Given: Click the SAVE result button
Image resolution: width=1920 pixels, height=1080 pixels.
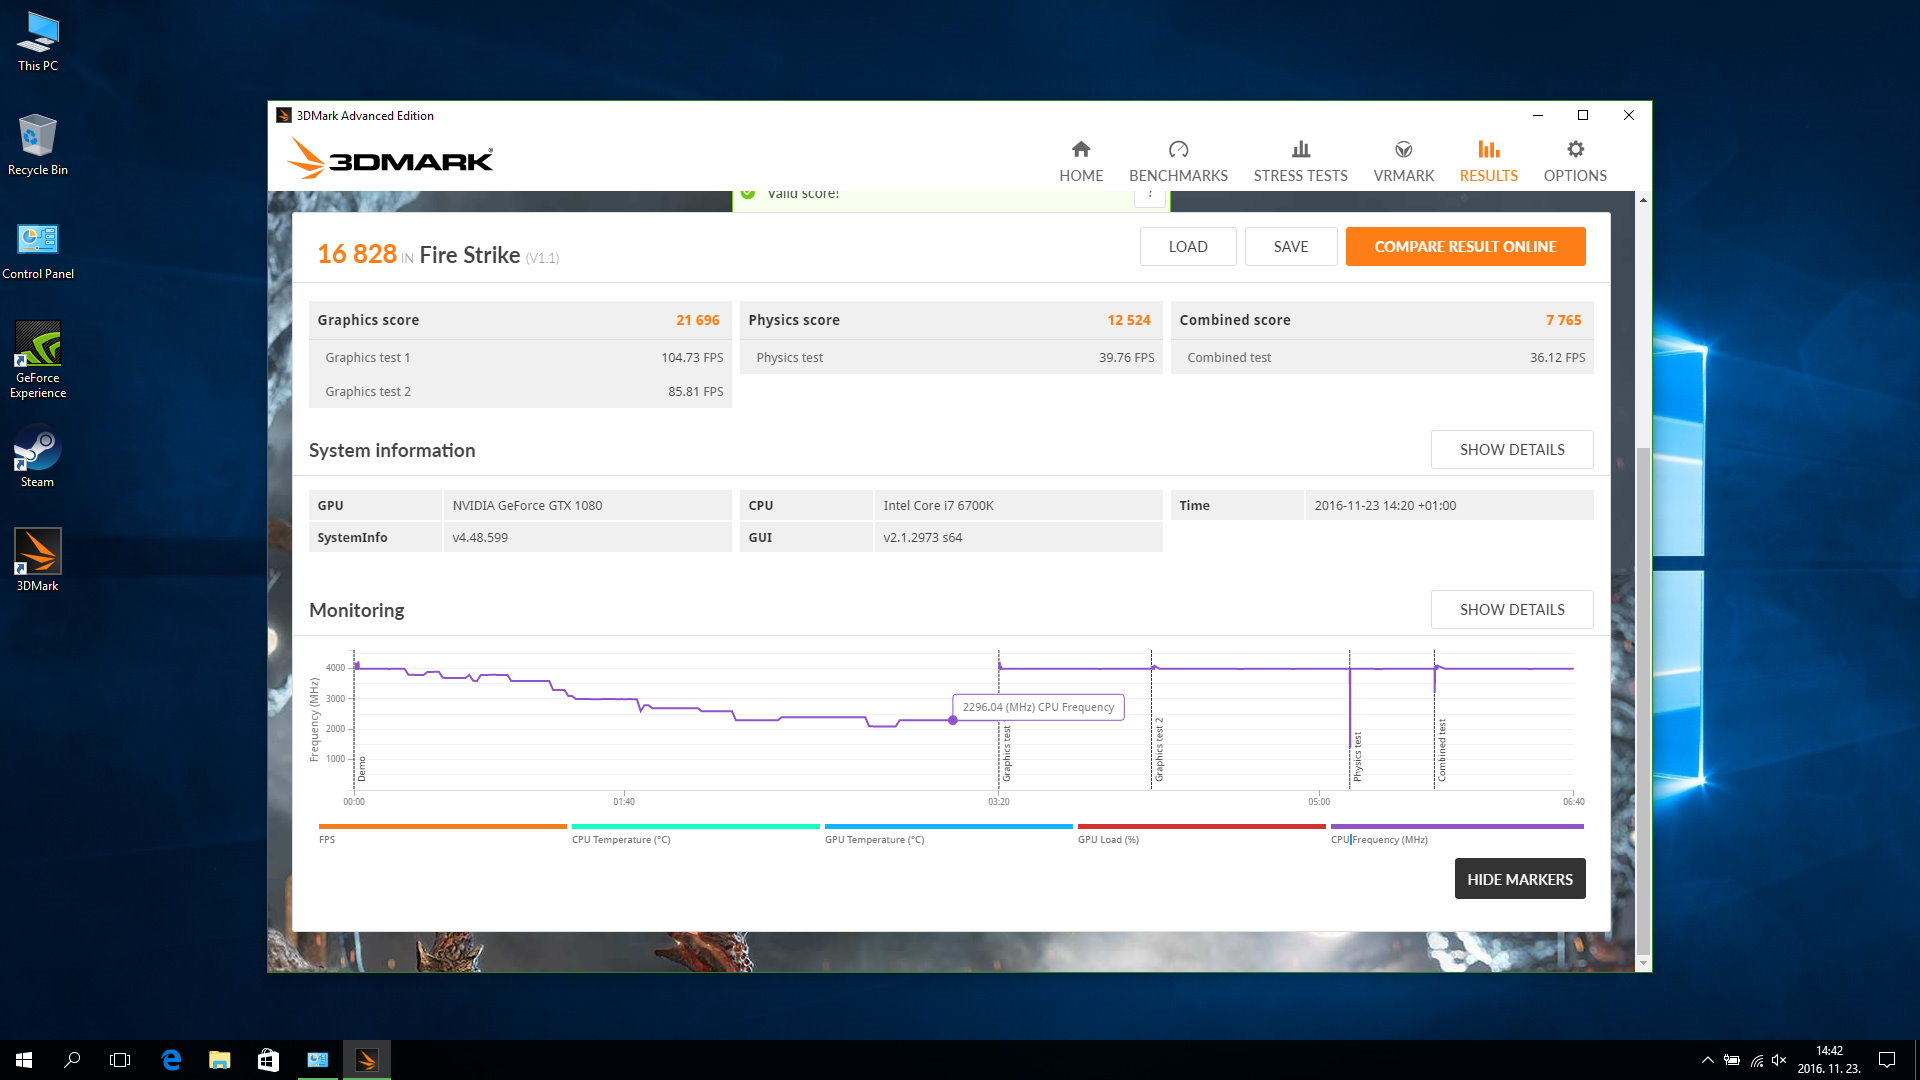Looking at the screenshot, I should click(1291, 247).
